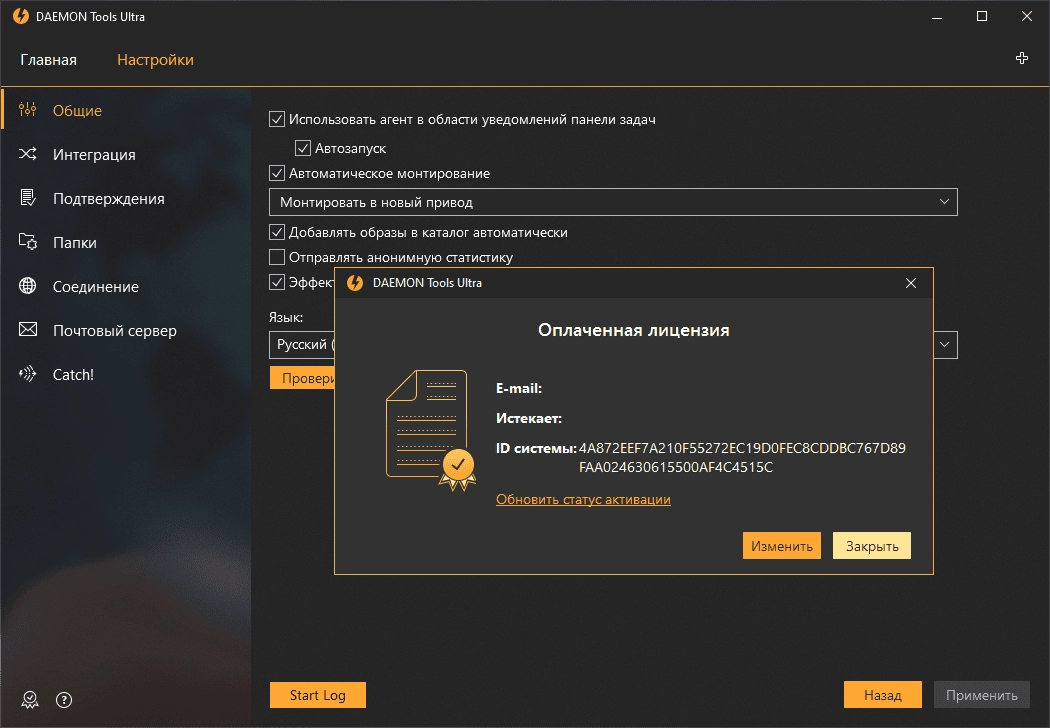Click the system ID value text
The image size is (1050, 728).
pyautogui.click(x=742, y=457)
